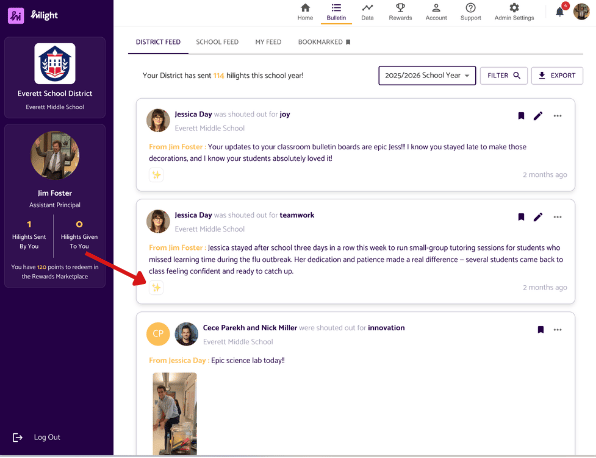Switch to the My Feed tab

click(268, 42)
